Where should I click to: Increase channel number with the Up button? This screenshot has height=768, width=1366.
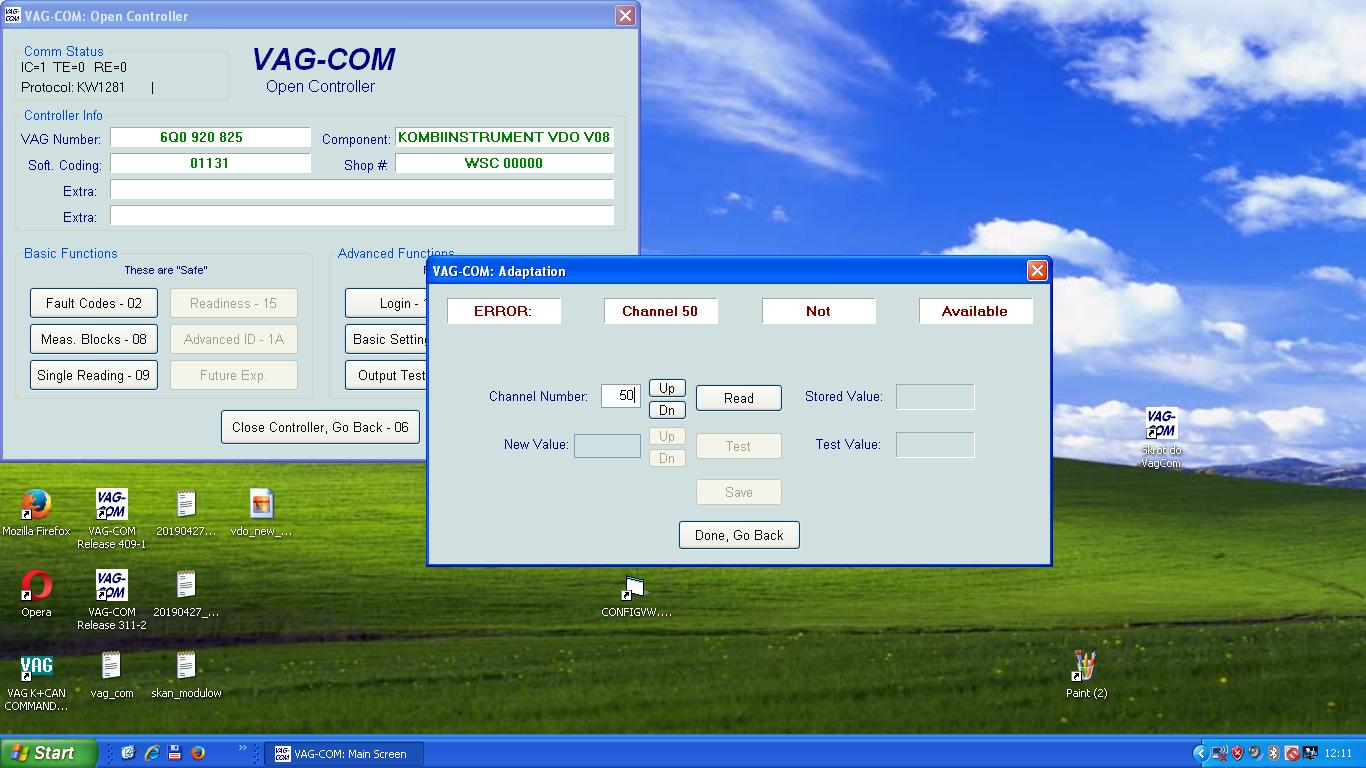pos(667,388)
